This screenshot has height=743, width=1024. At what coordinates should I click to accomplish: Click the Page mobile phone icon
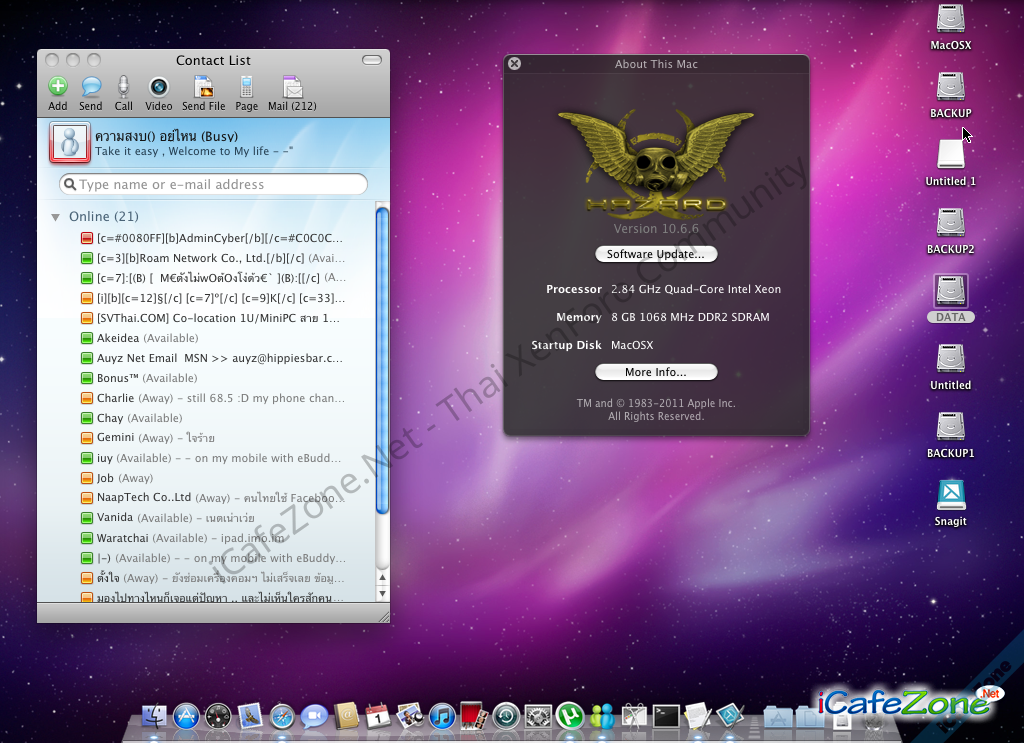pyautogui.click(x=246, y=88)
